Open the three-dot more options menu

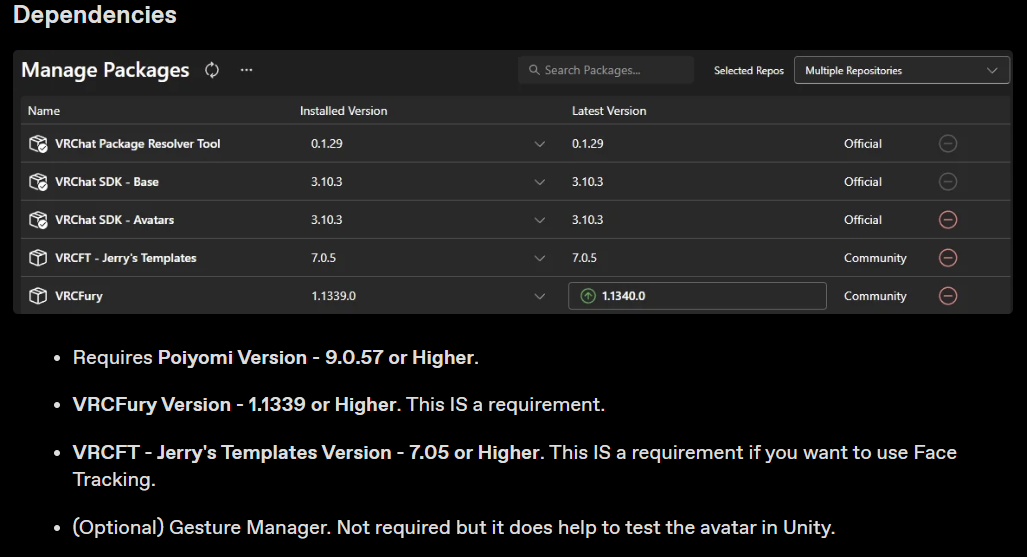(x=246, y=70)
